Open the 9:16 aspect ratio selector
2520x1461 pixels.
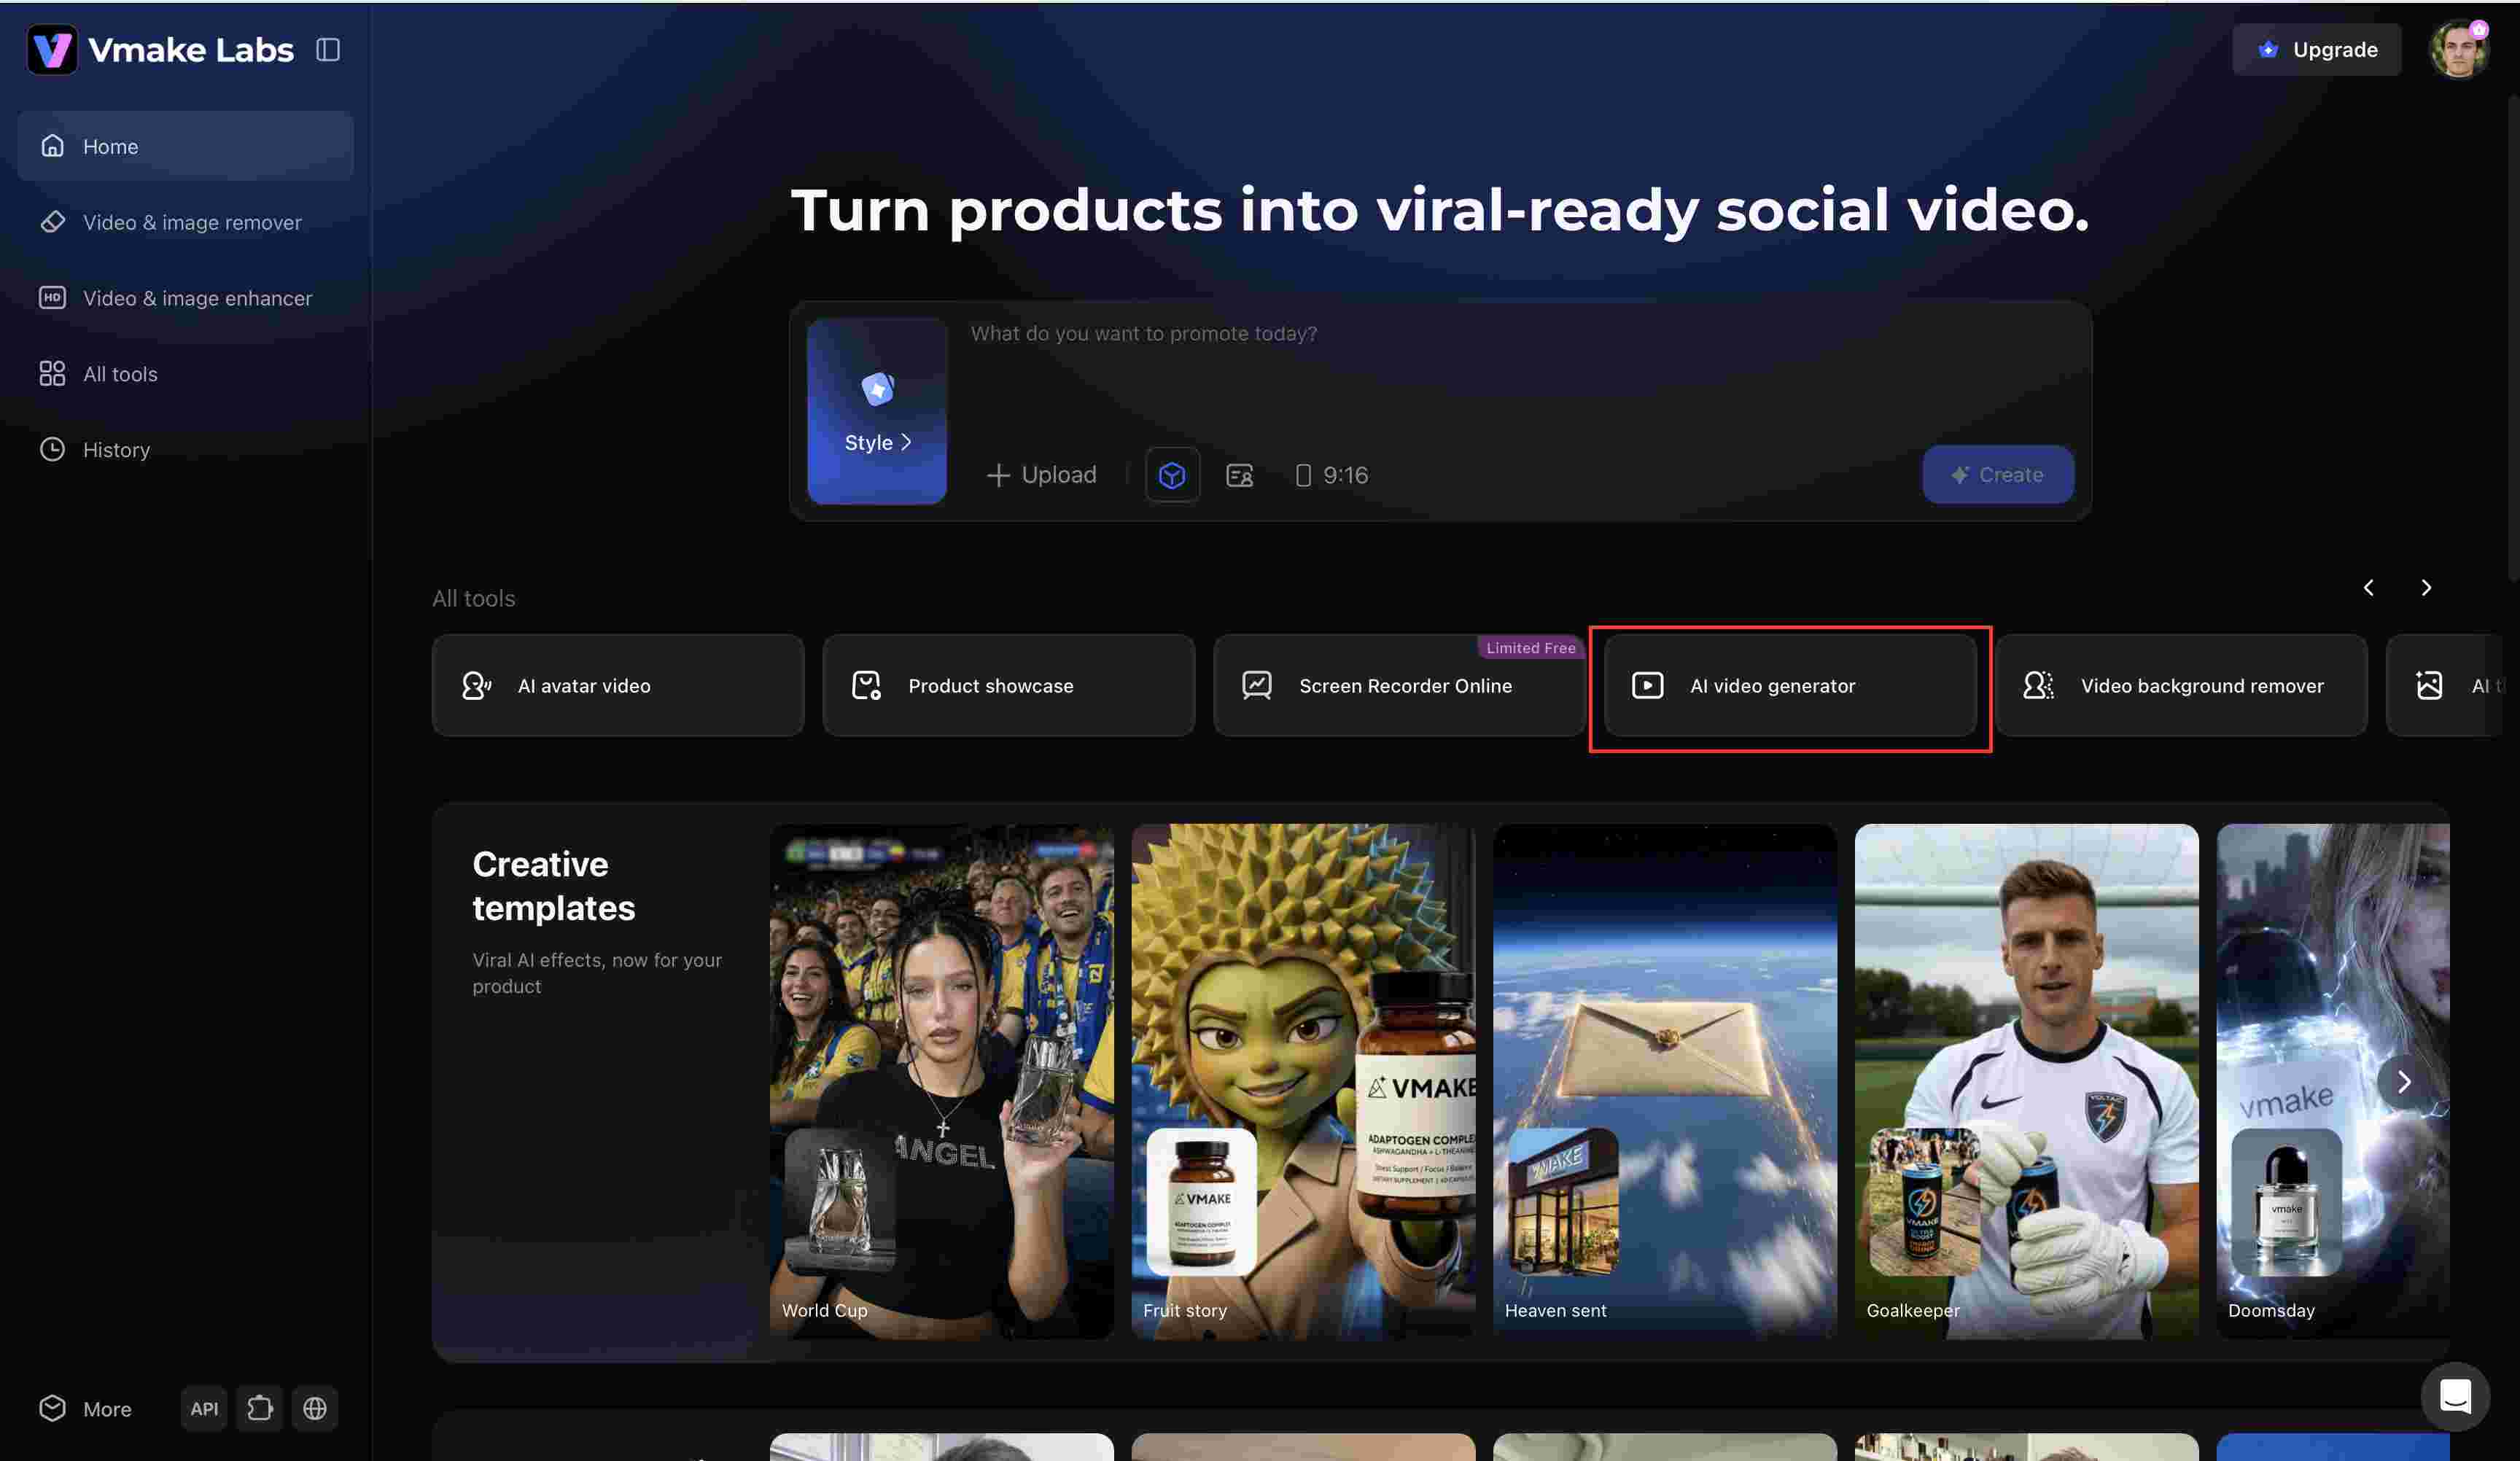click(x=1332, y=475)
